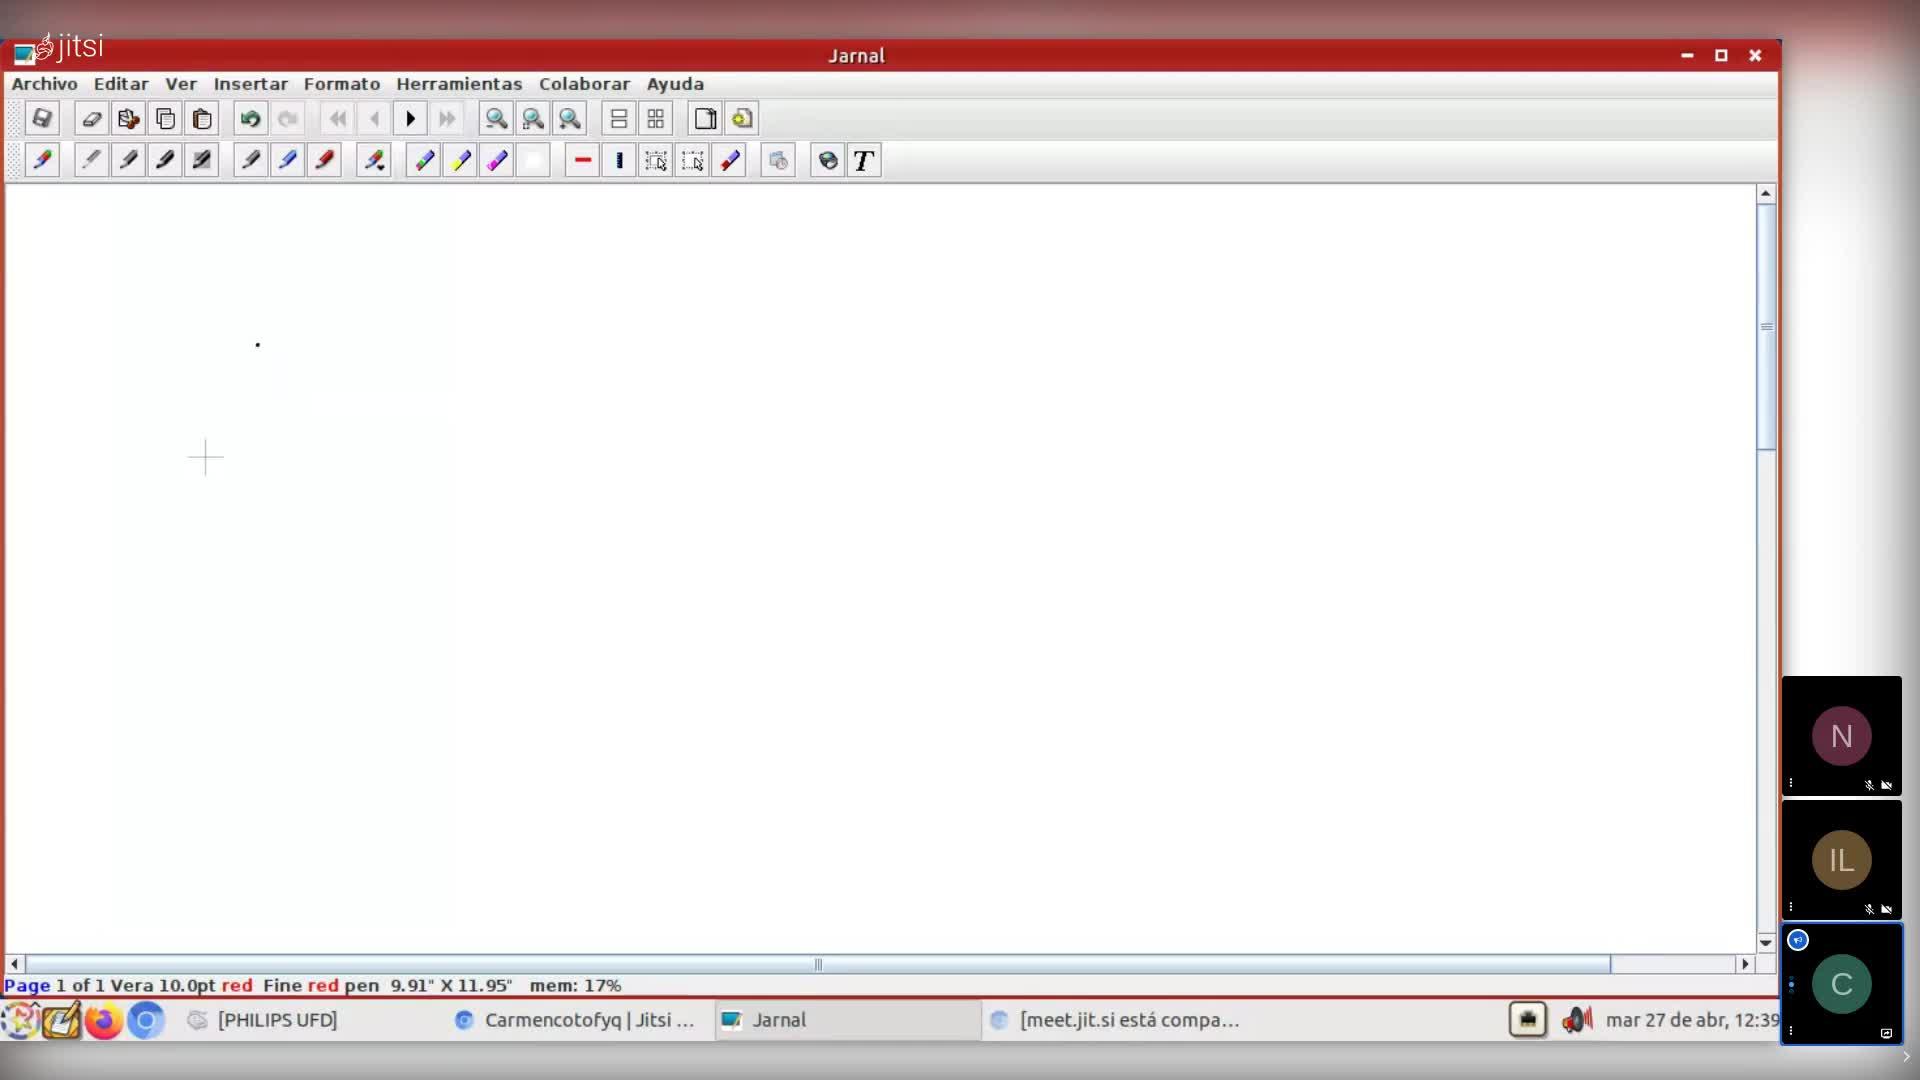Image resolution: width=1920 pixels, height=1080 pixels.
Task: Open the Archivo menu
Action: tap(44, 84)
